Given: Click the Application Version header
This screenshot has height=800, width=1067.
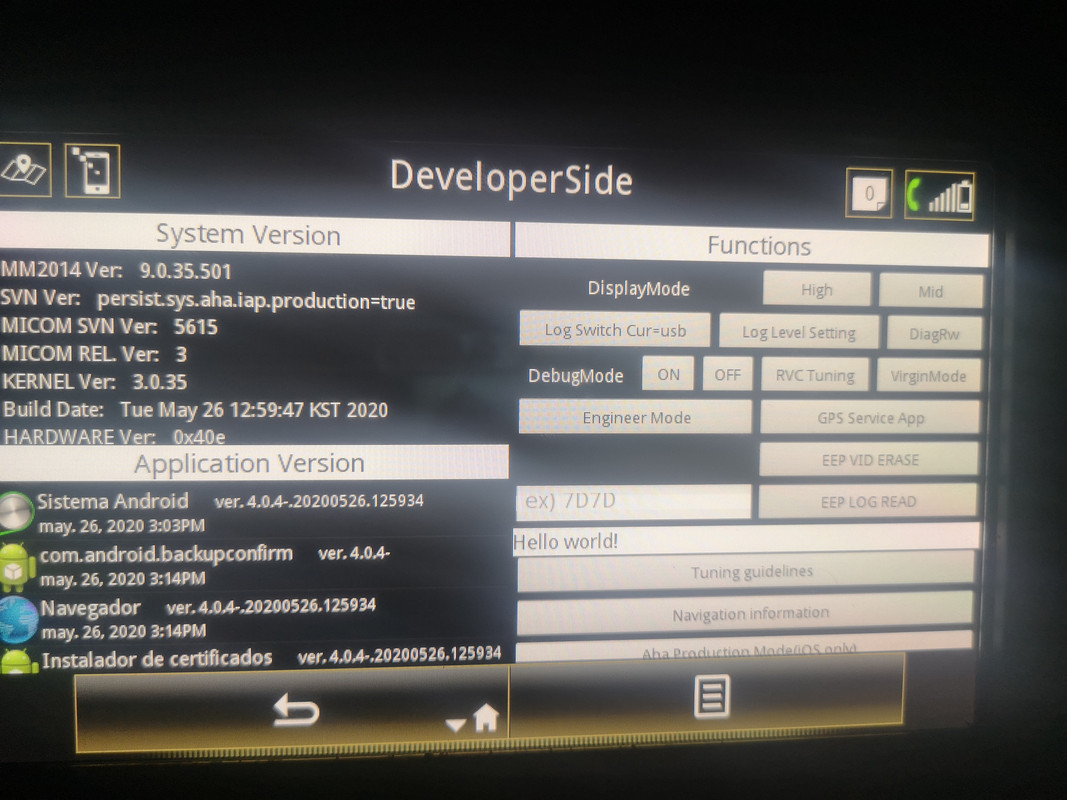Looking at the screenshot, I should coord(253,463).
